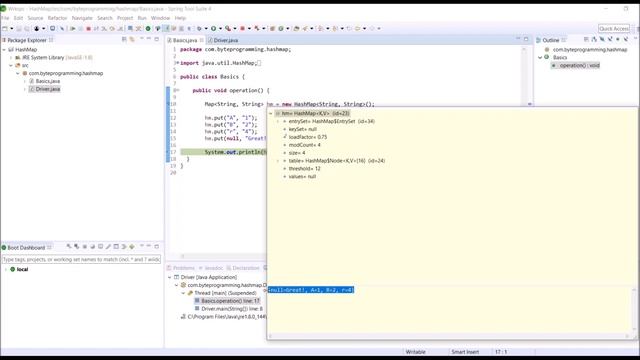The height and width of the screenshot is (360, 640).
Task: Click the New file toolbar icon
Action: click(x=5, y=29)
